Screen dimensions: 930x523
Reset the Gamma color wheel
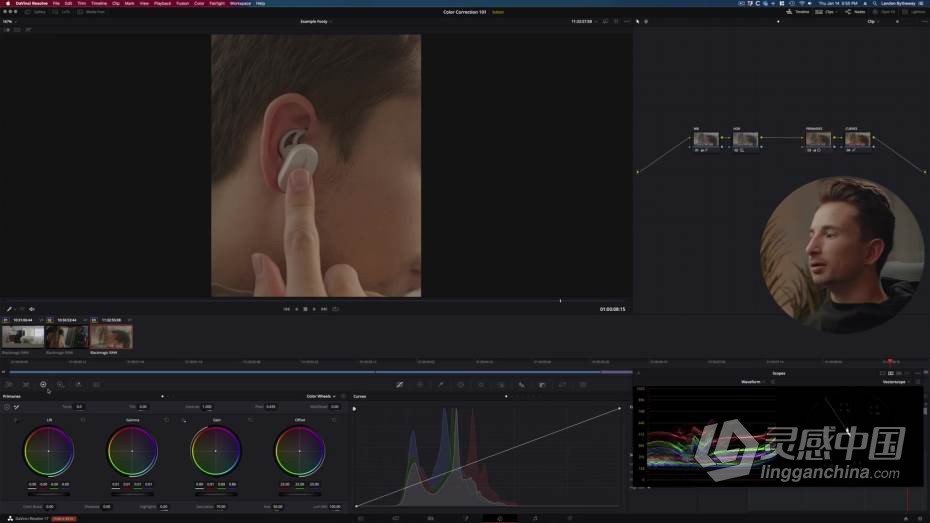(167, 420)
